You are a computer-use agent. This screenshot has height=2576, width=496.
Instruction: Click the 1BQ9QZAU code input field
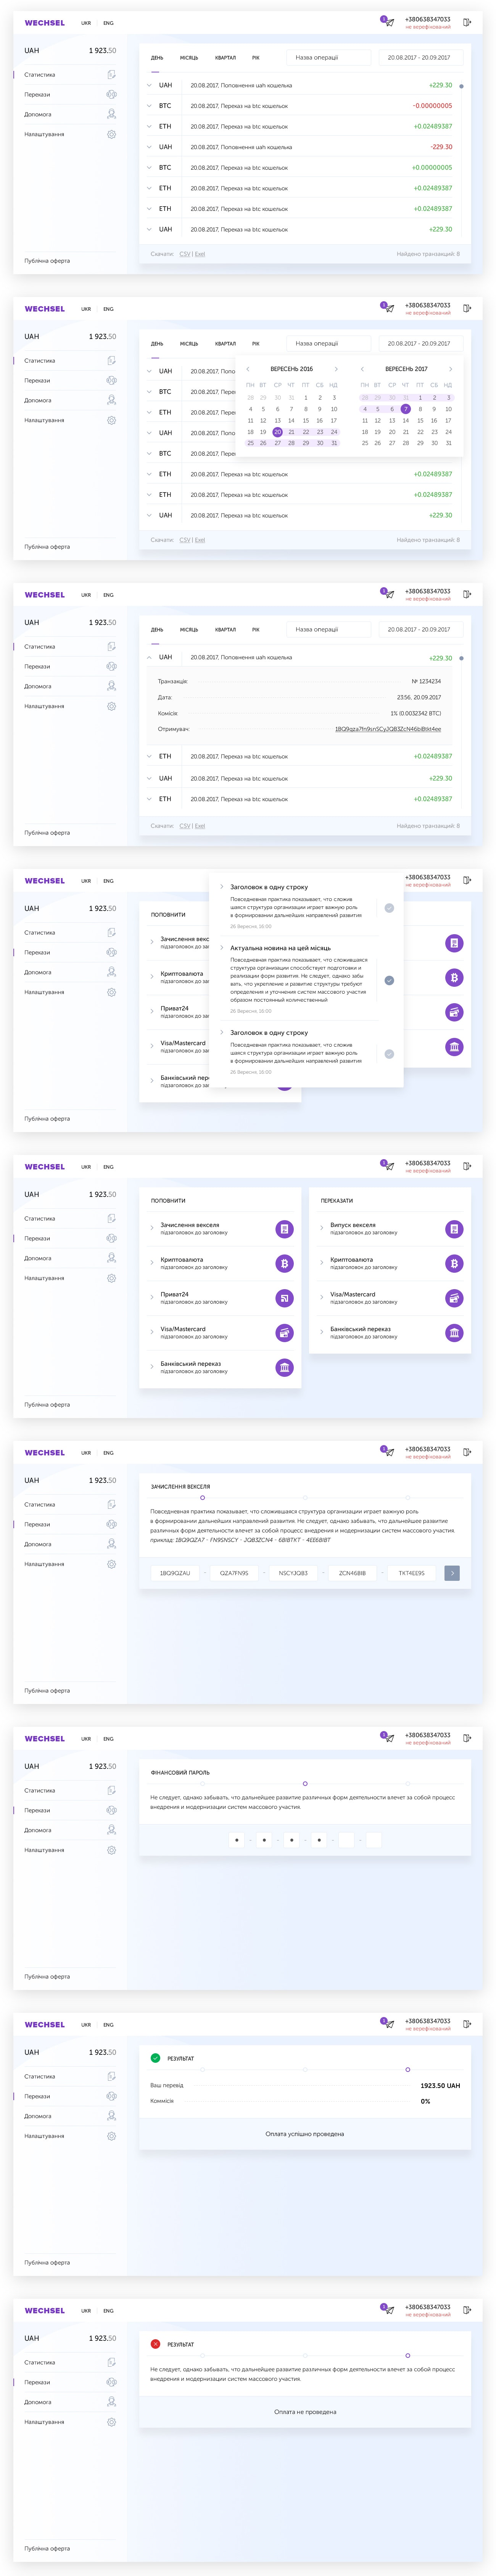tap(175, 1573)
